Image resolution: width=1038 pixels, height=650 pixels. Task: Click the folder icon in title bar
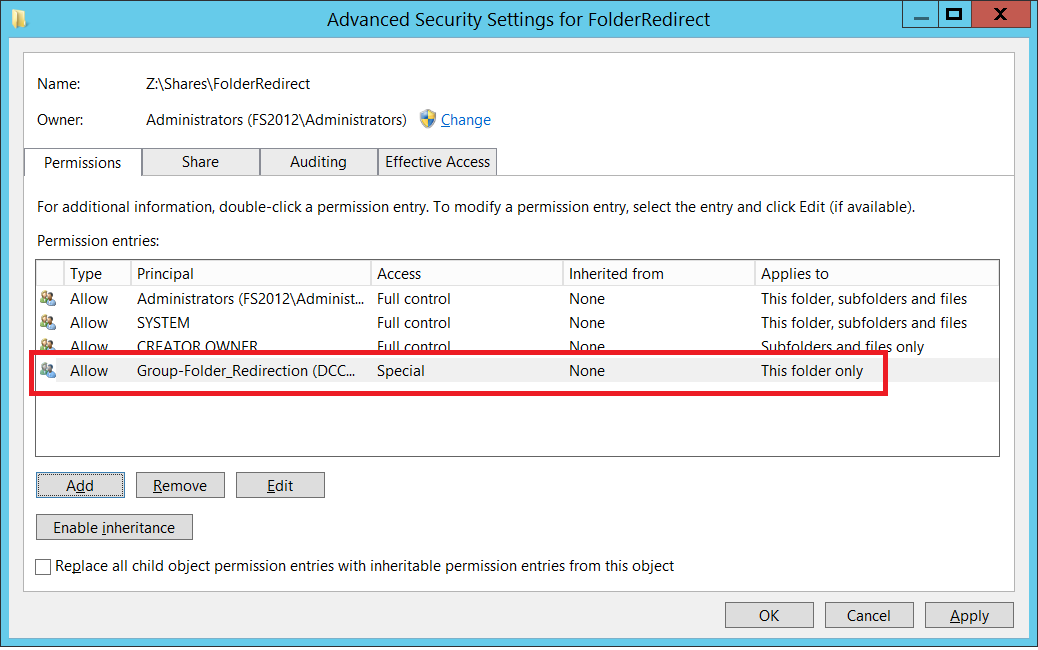(x=19, y=19)
